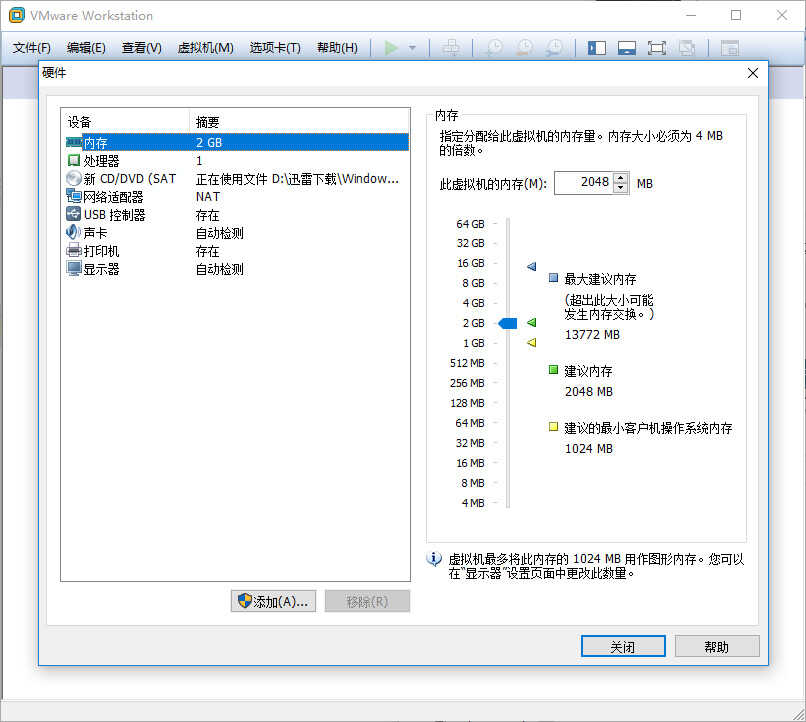Click the green power-on play icon
The image size is (806, 722).
coord(391,48)
